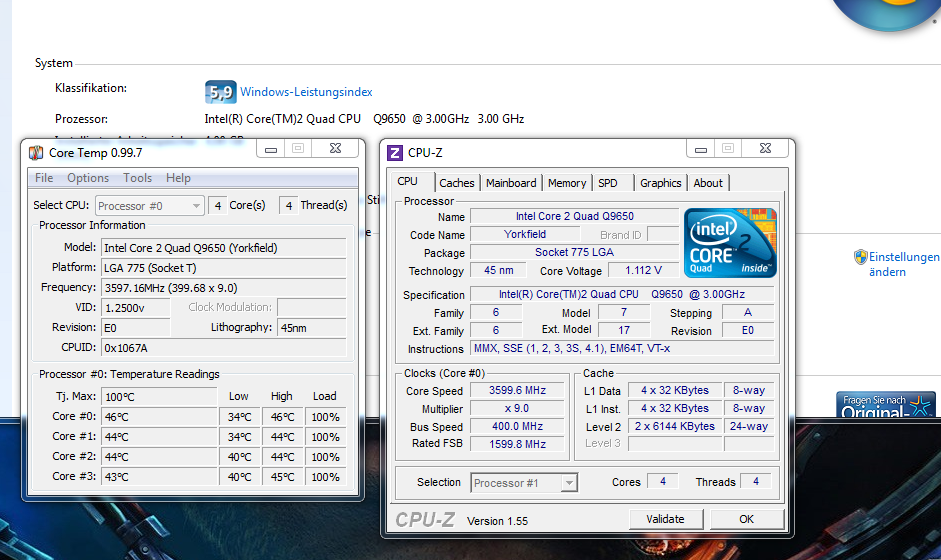Click the Core #2 low 40°C cell
941x560 pixels.
click(x=239, y=457)
